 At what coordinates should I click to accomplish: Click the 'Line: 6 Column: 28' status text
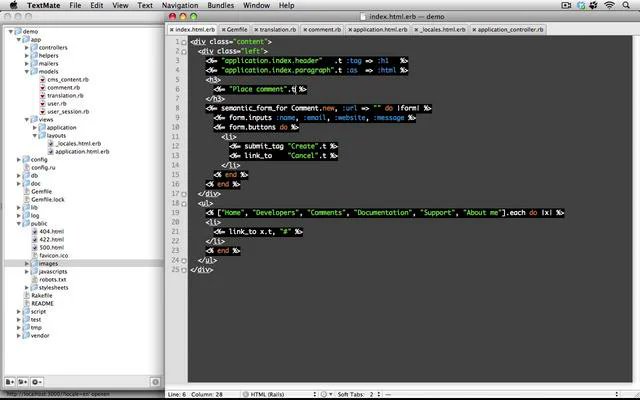pos(196,394)
